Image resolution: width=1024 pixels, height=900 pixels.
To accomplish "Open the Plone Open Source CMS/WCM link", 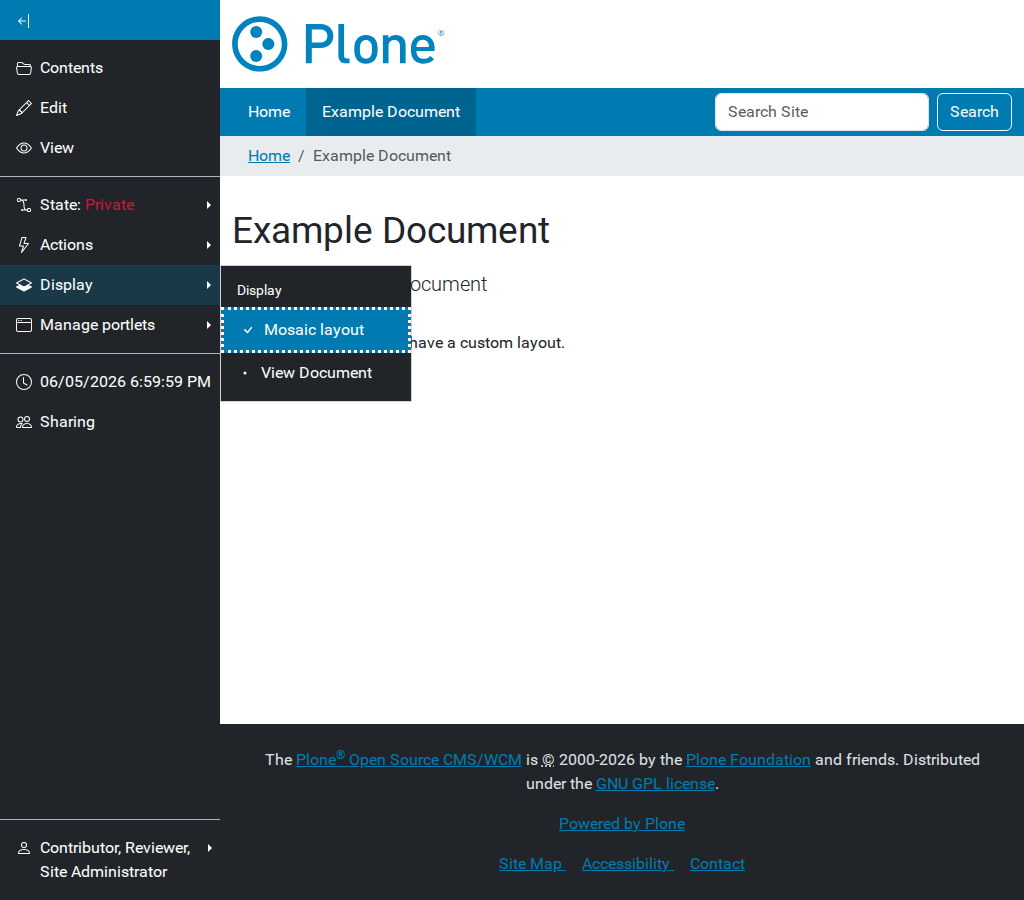I will pos(408,760).
